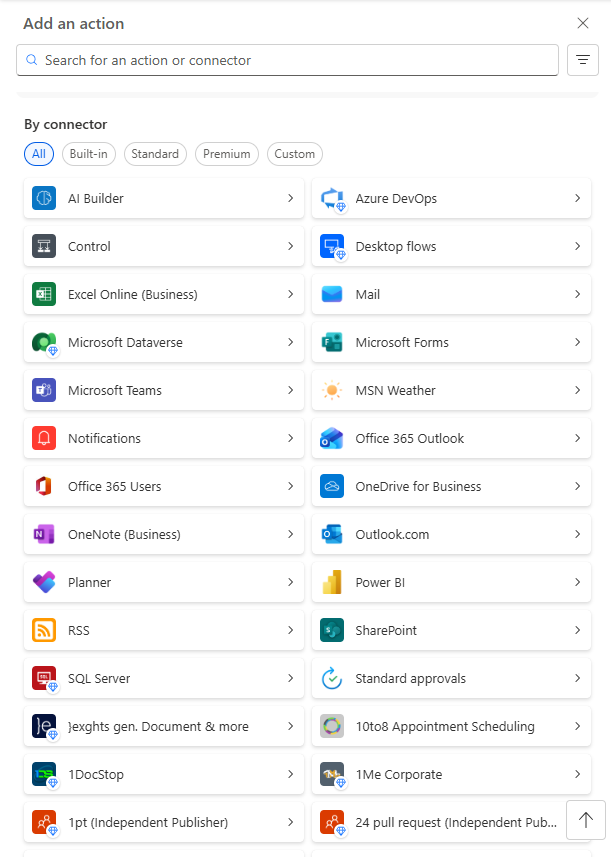
Task: Click the Power BI icon
Action: click(332, 582)
